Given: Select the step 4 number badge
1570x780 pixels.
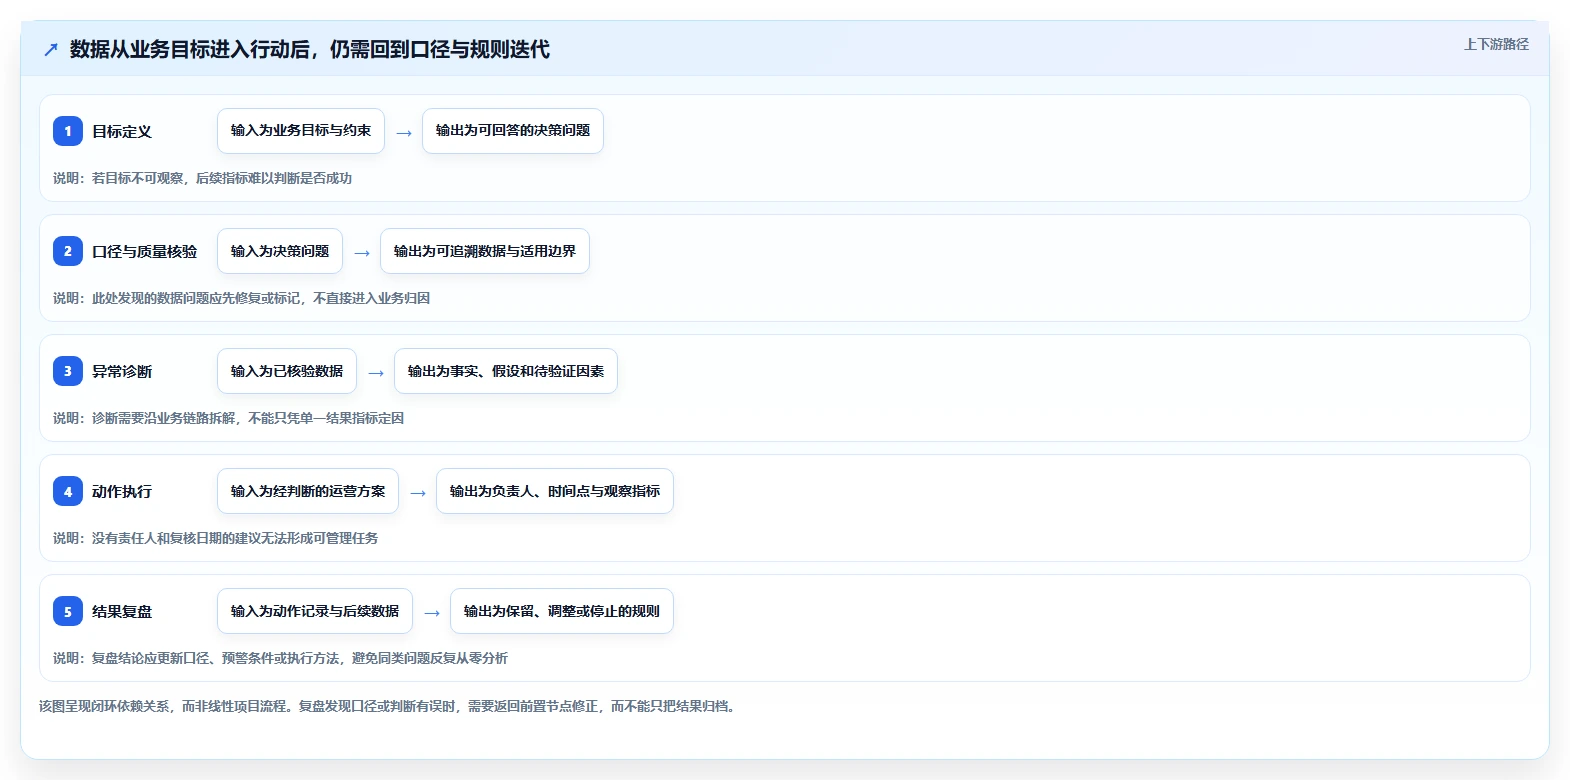Looking at the screenshot, I should pos(68,491).
